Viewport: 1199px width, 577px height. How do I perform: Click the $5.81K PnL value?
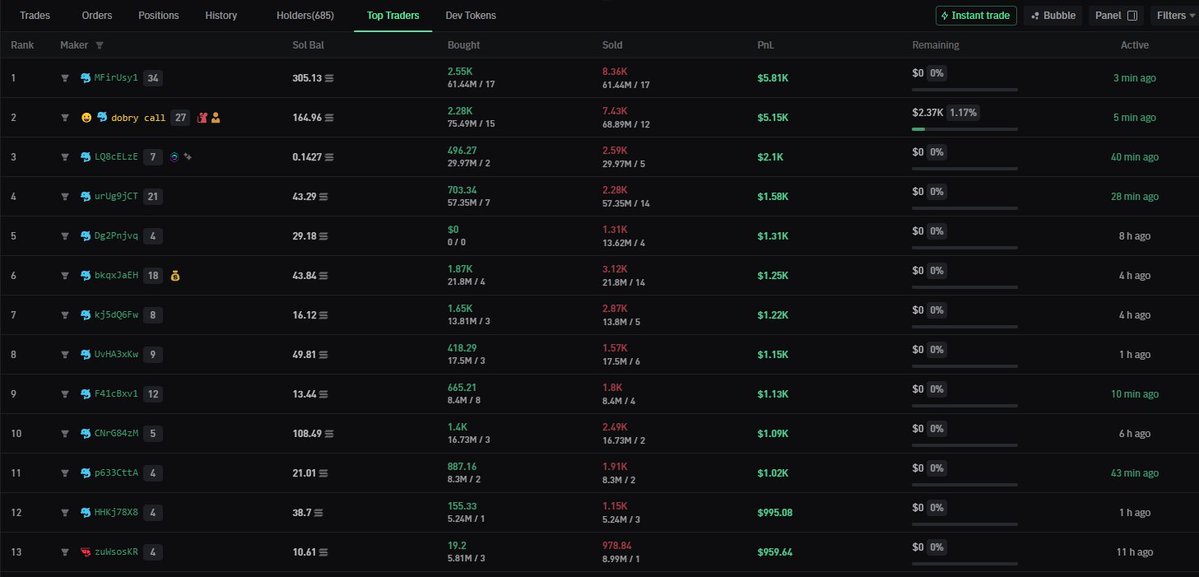(x=772, y=78)
